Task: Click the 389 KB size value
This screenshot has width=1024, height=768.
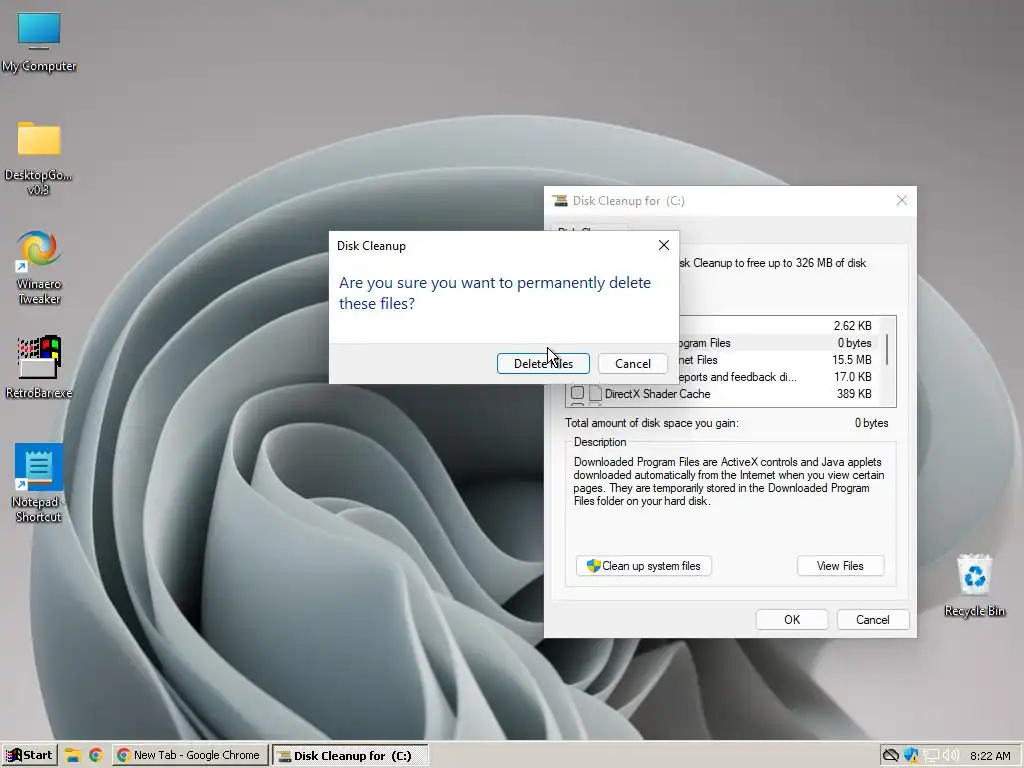Action: tap(854, 394)
